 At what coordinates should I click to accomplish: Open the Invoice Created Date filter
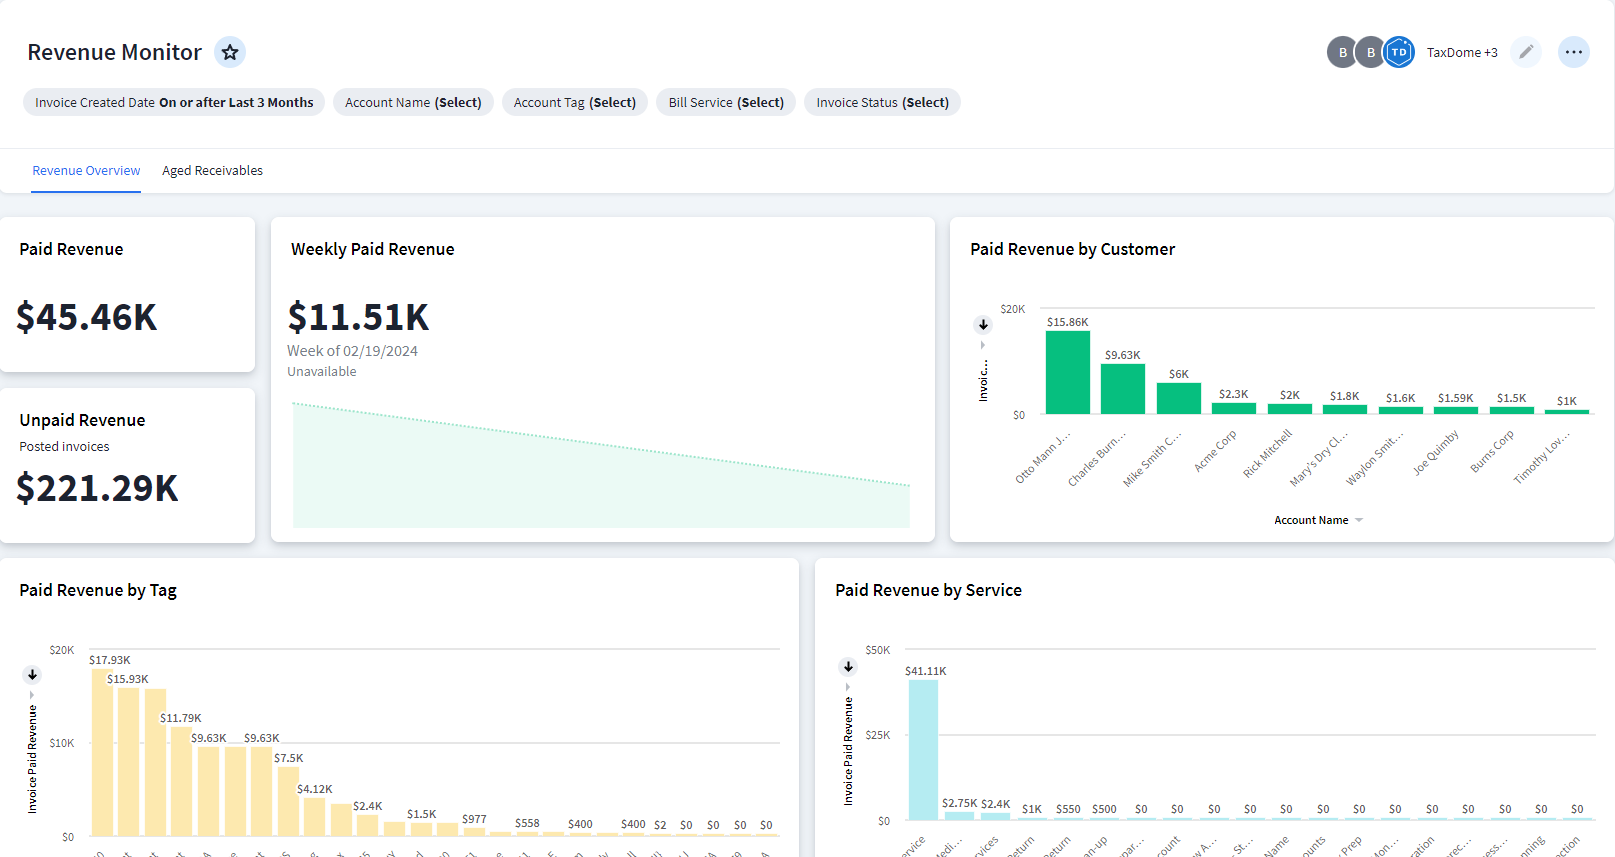click(x=174, y=102)
